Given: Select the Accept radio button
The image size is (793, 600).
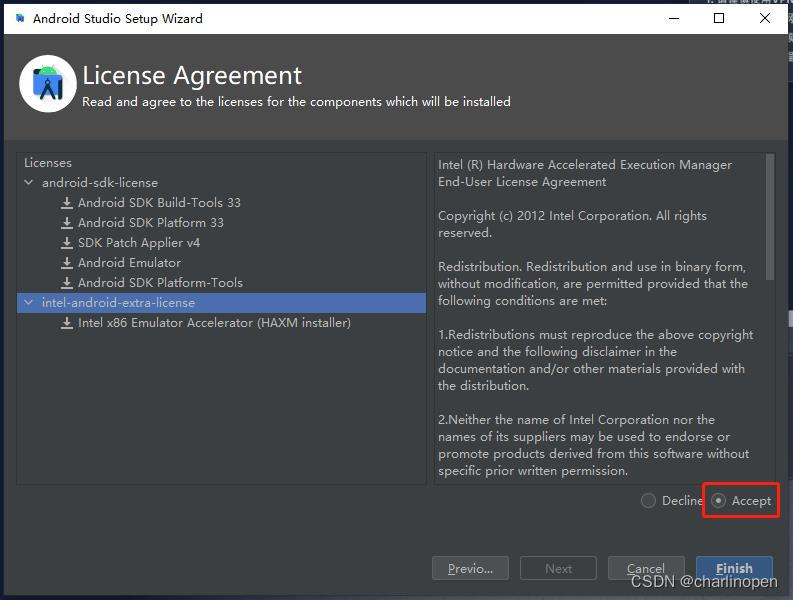Looking at the screenshot, I should [719, 501].
